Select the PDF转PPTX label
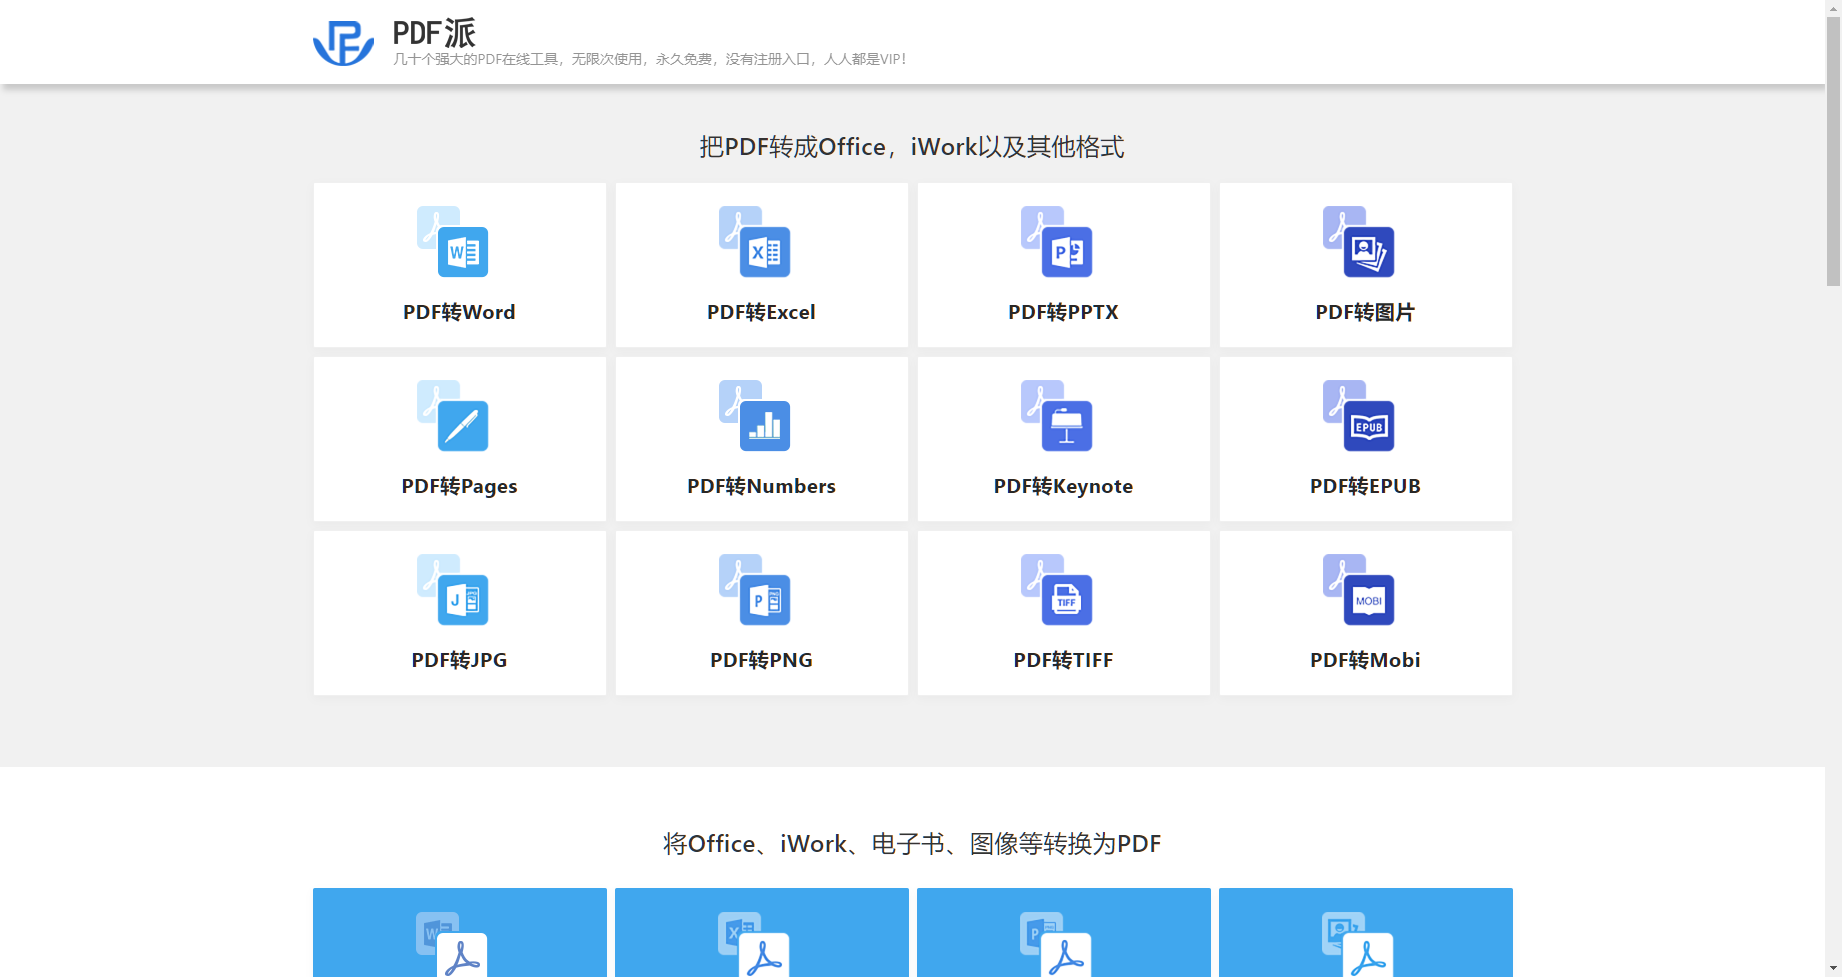Viewport: 1842px width, 977px height. (x=1063, y=312)
